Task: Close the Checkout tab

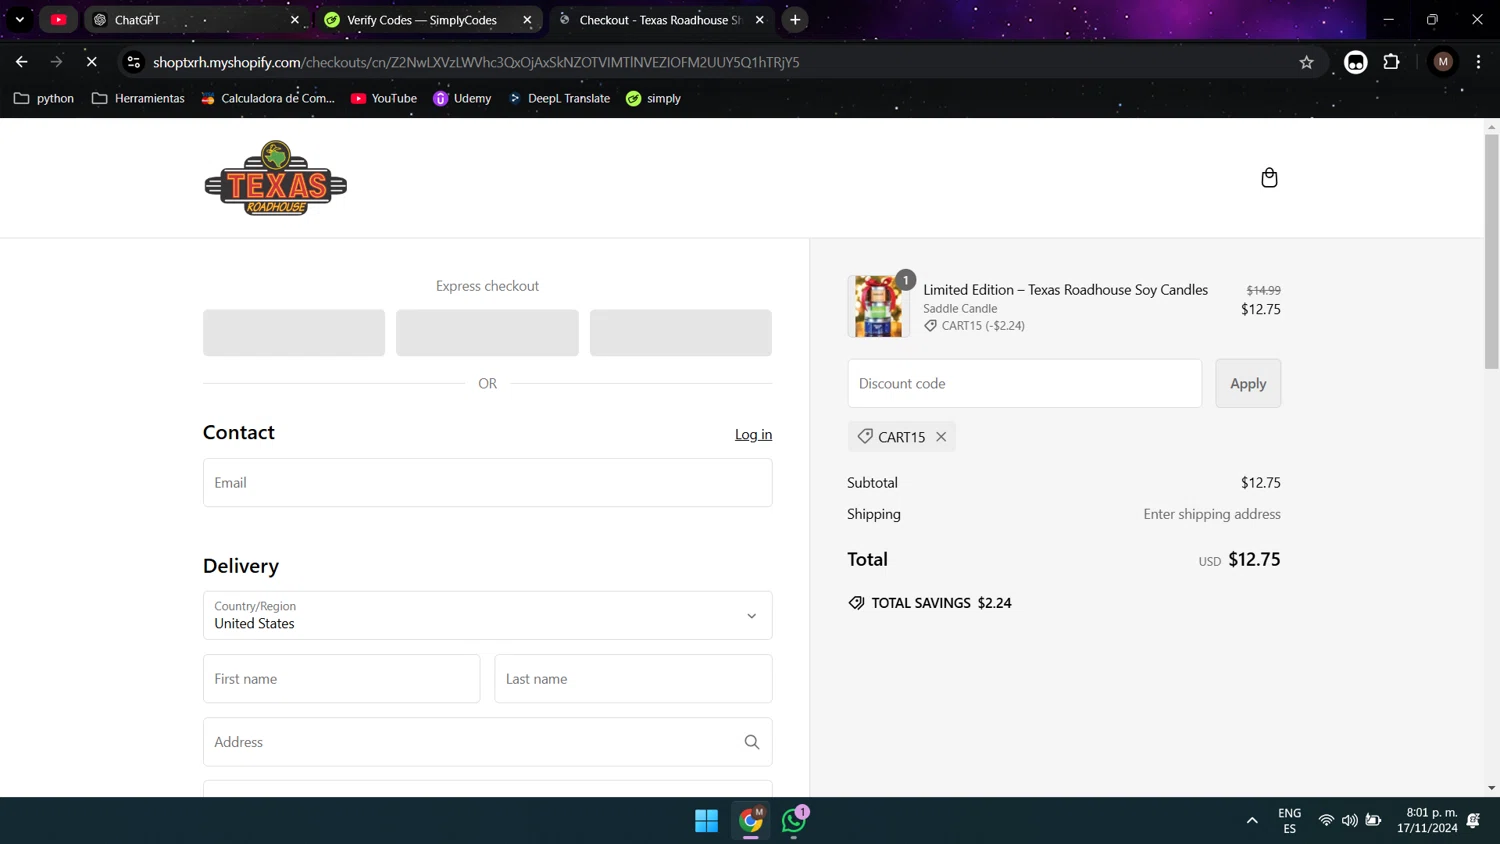Action: [760, 20]
